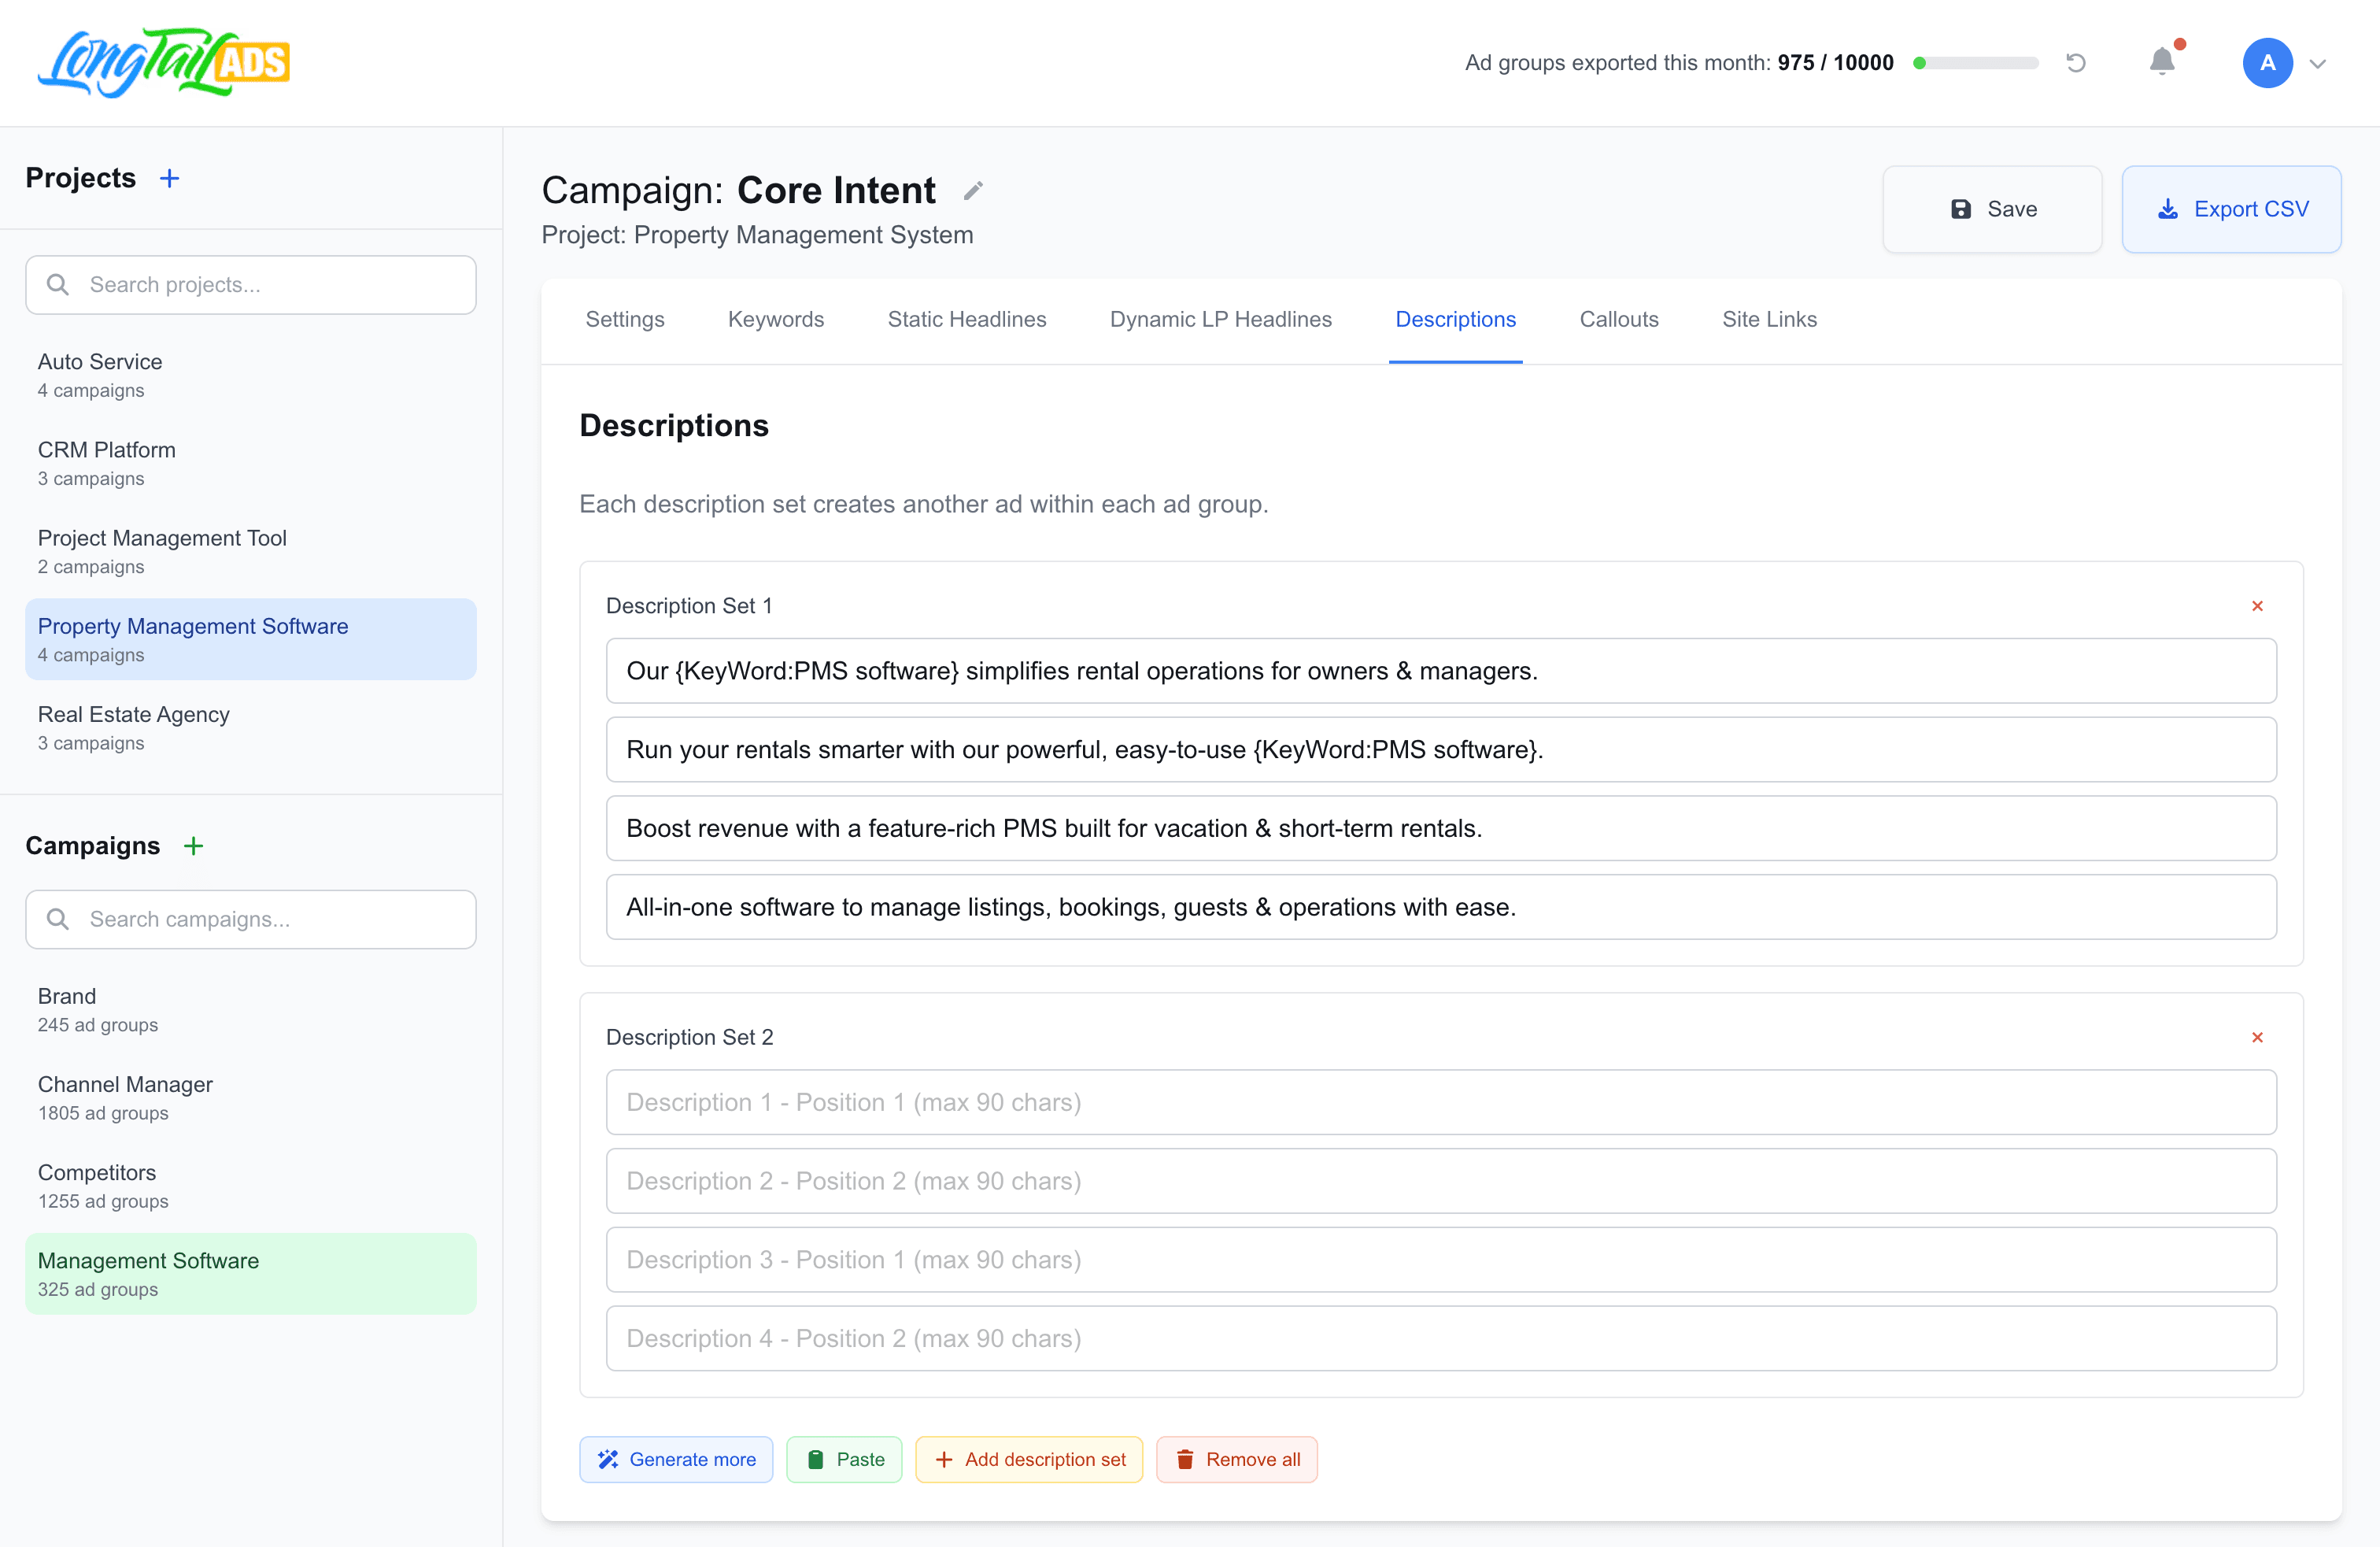Select Property Management Software project
Image resolution: width=2380 pixels, height=1547 pixels.
click(251, 639)
